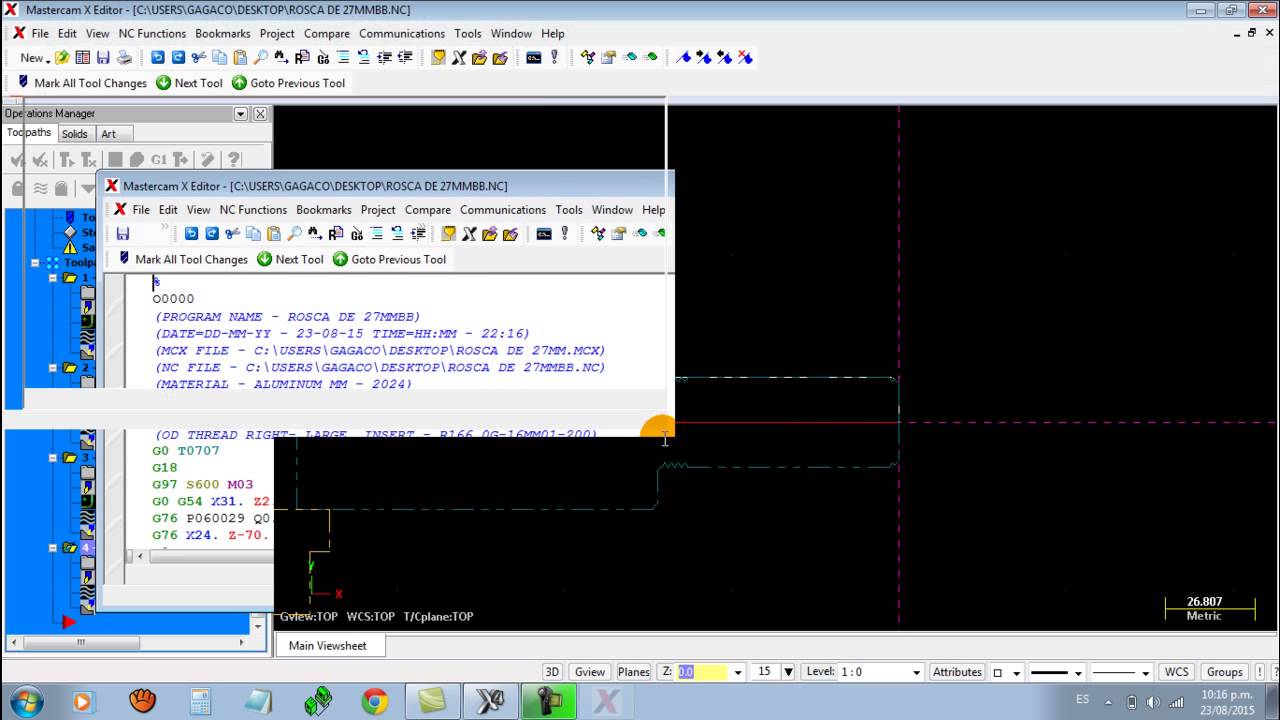The height and width of the screenshot is (720, 1280).
Task: Click the Windows Start orb
Action: [25, 701]
